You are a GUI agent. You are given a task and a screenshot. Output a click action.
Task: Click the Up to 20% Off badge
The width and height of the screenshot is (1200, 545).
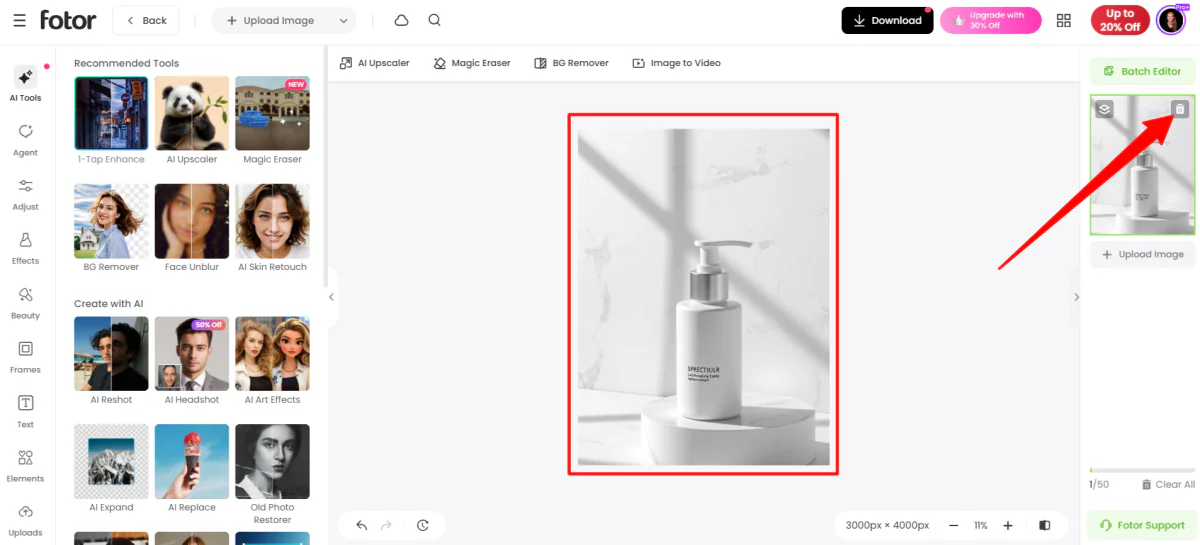[1120, 20]
